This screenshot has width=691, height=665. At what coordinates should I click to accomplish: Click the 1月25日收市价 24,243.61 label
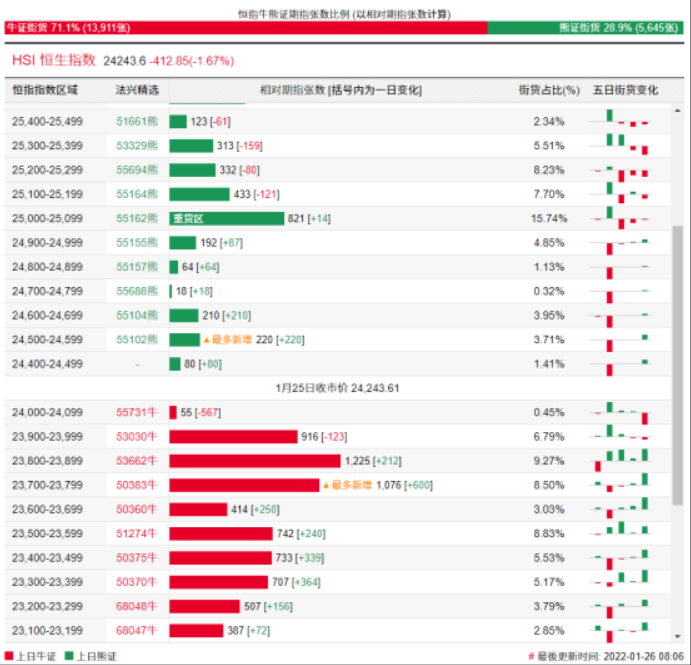tap(337, 388)
